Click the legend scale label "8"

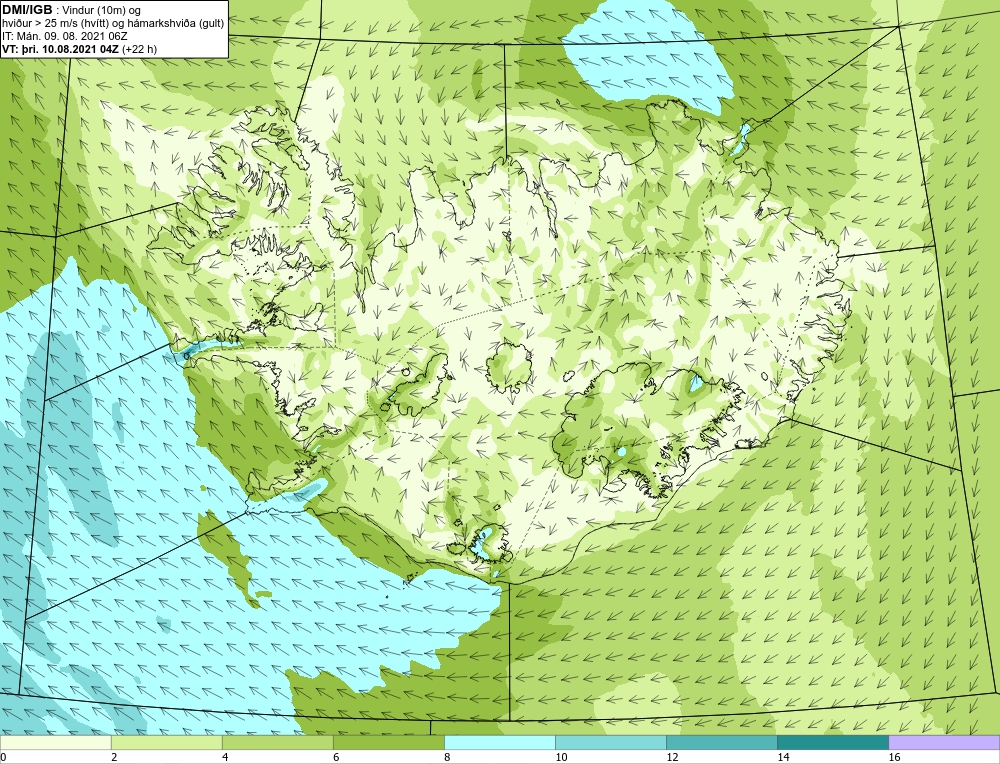pos(447,757)
